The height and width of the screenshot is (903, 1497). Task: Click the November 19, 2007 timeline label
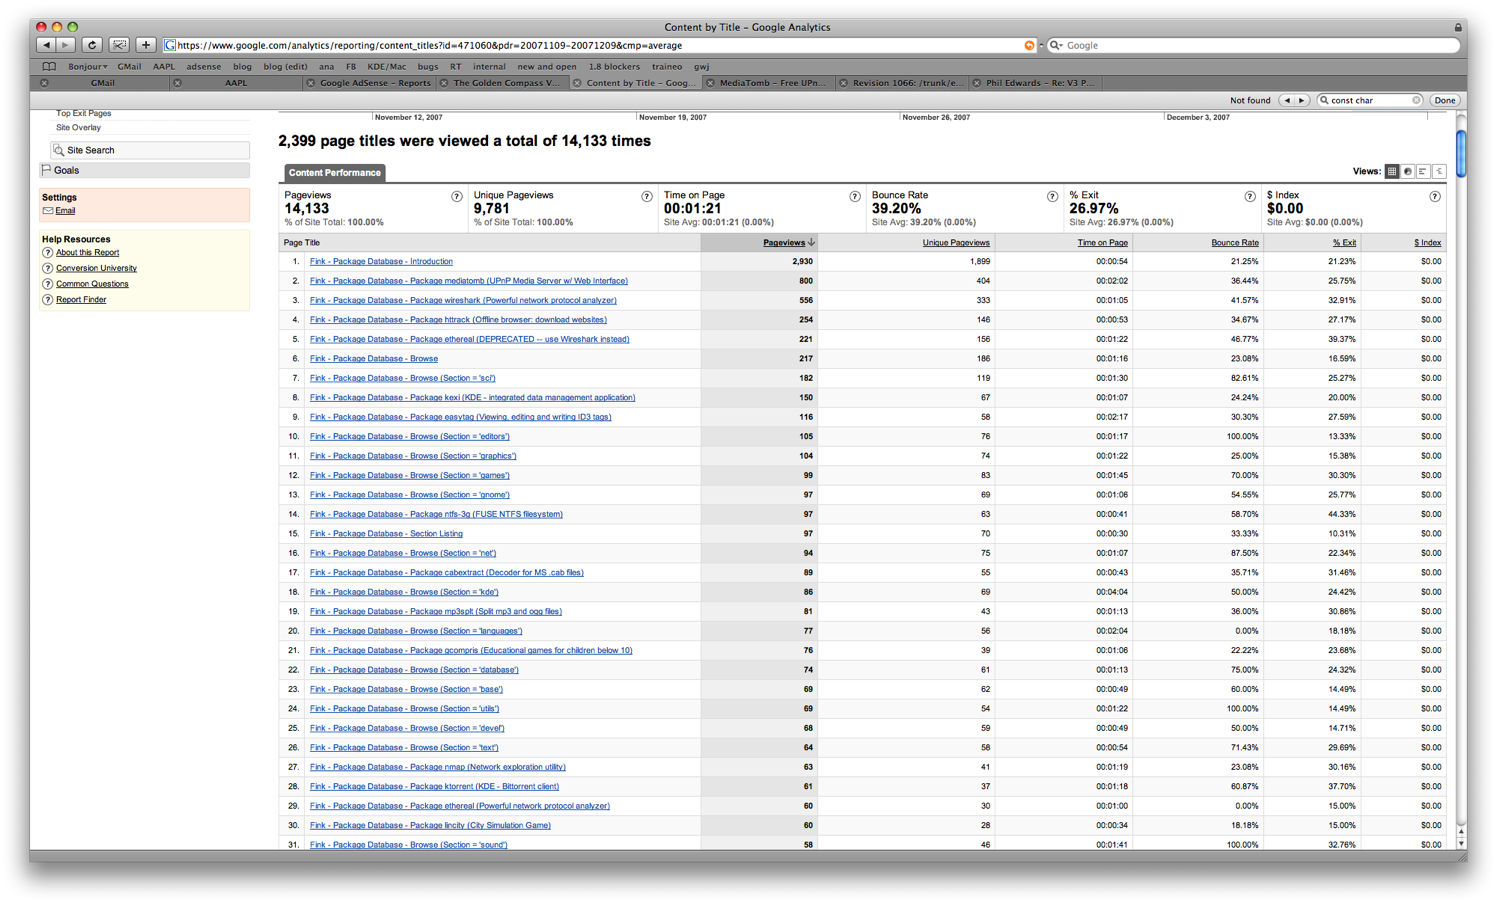tap(673, 118)
